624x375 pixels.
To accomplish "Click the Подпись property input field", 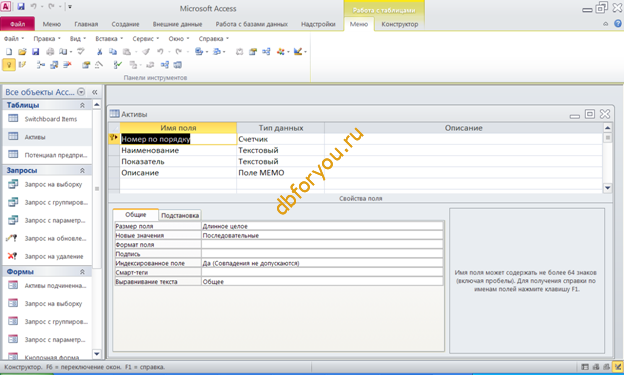I will click(x=322, y=254).
